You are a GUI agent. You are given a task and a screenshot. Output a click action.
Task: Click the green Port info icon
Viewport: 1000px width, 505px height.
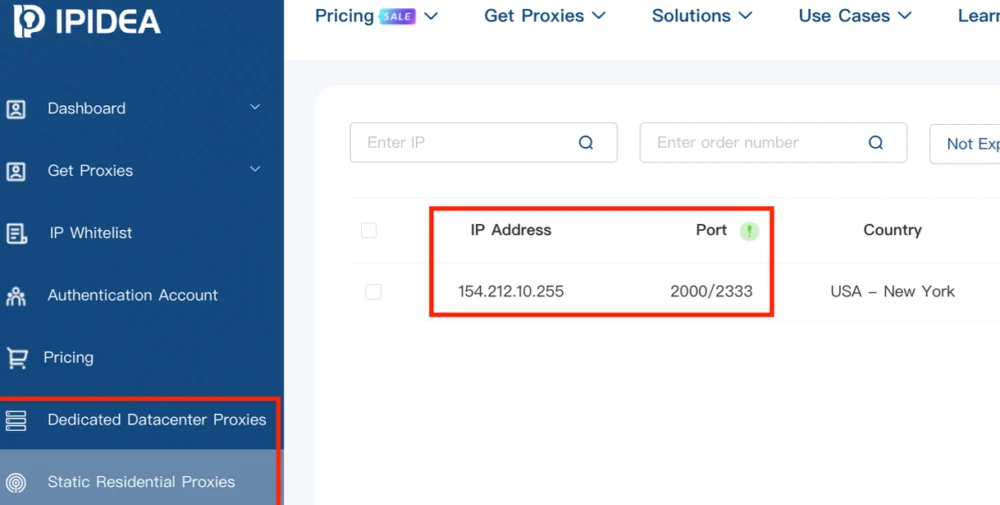click(749, 231)
